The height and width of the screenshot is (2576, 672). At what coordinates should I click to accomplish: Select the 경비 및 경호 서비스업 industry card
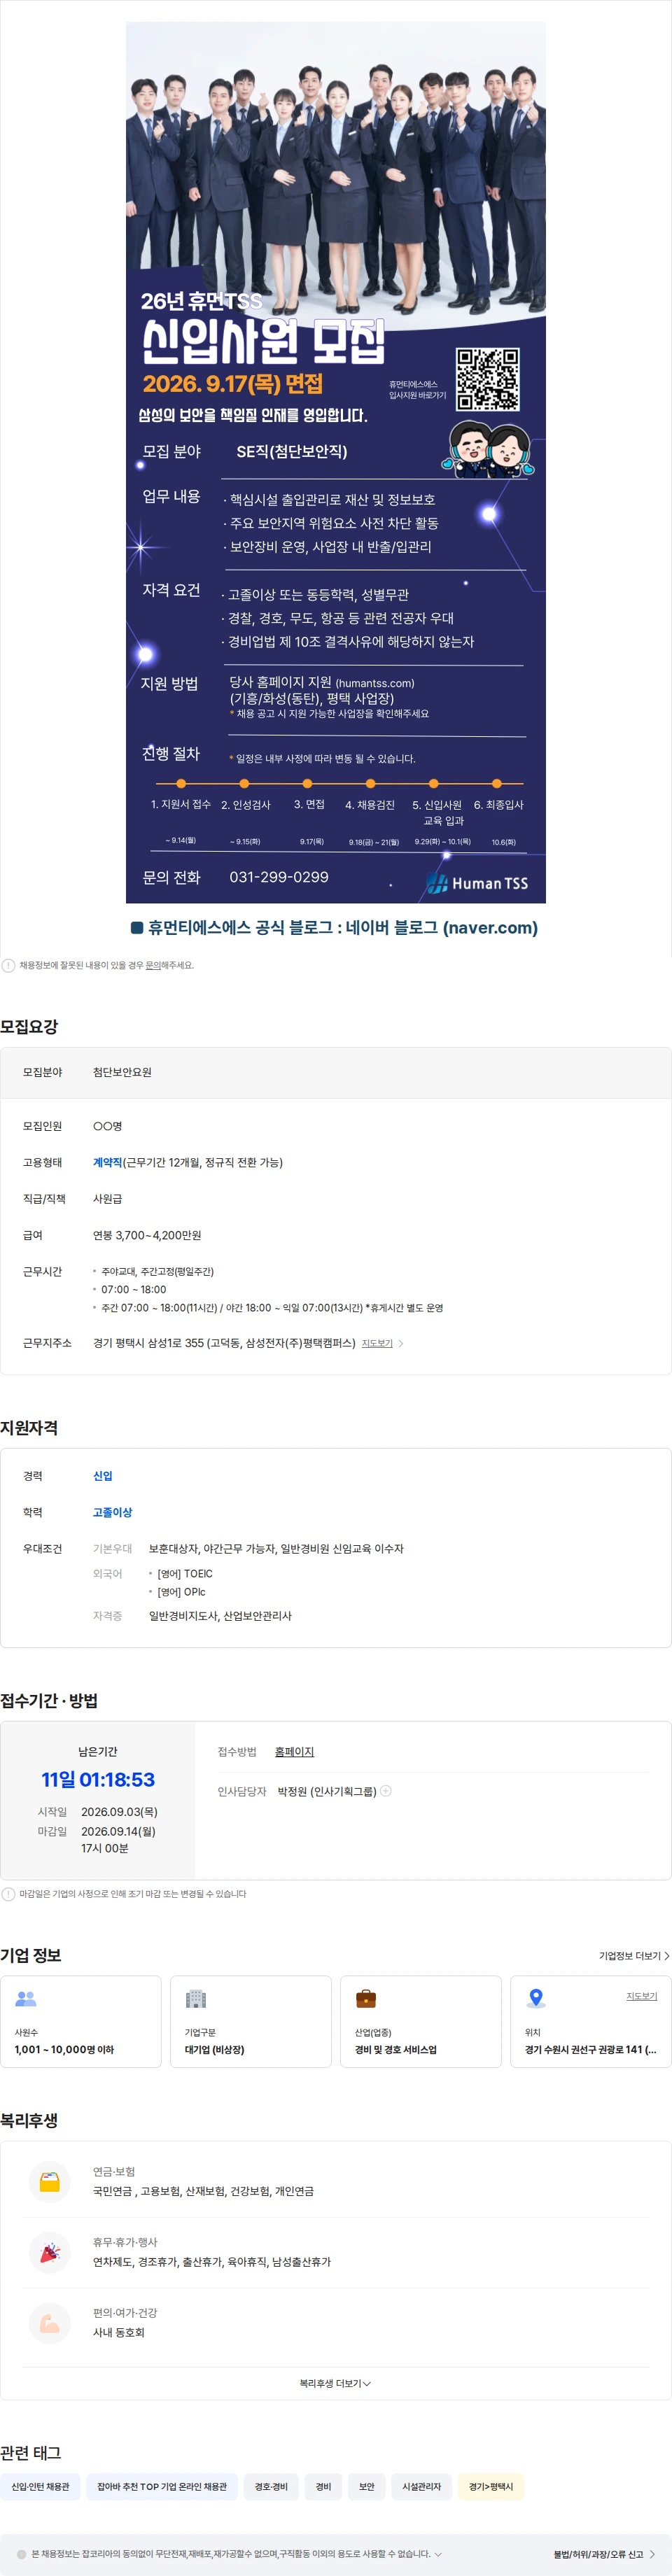click(x=421, y=2021)
